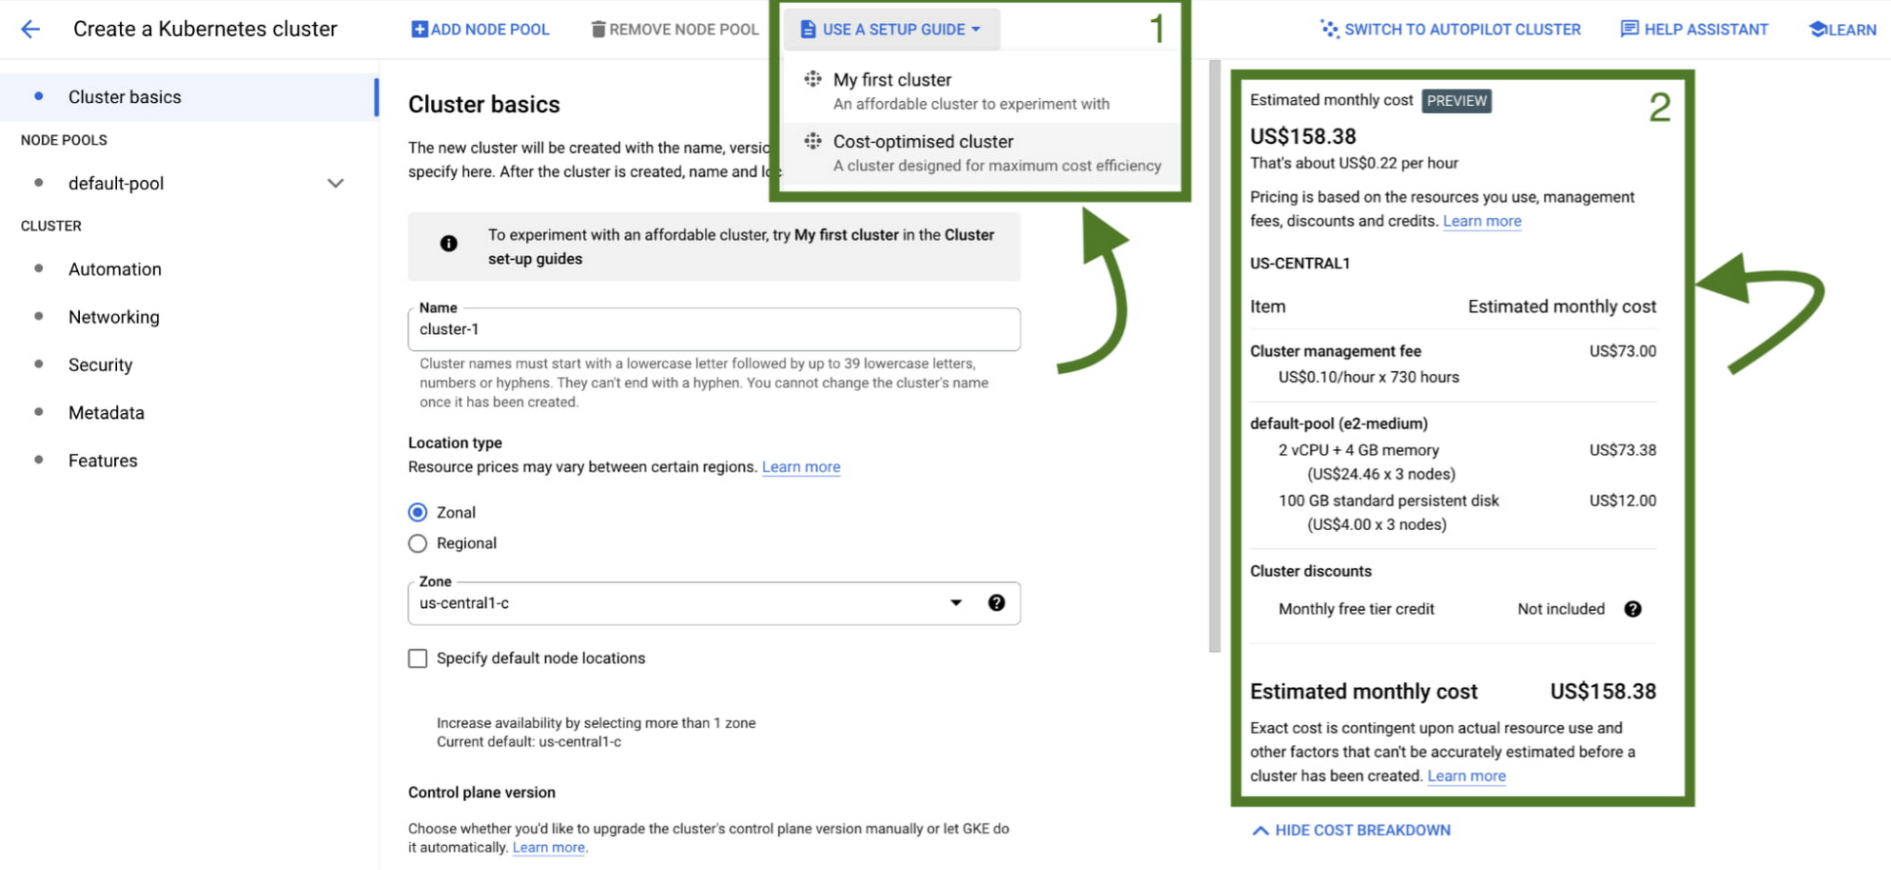The image size is (1891, 870).
Task: Select the Zonal location type
Action: tap(418, 512)
